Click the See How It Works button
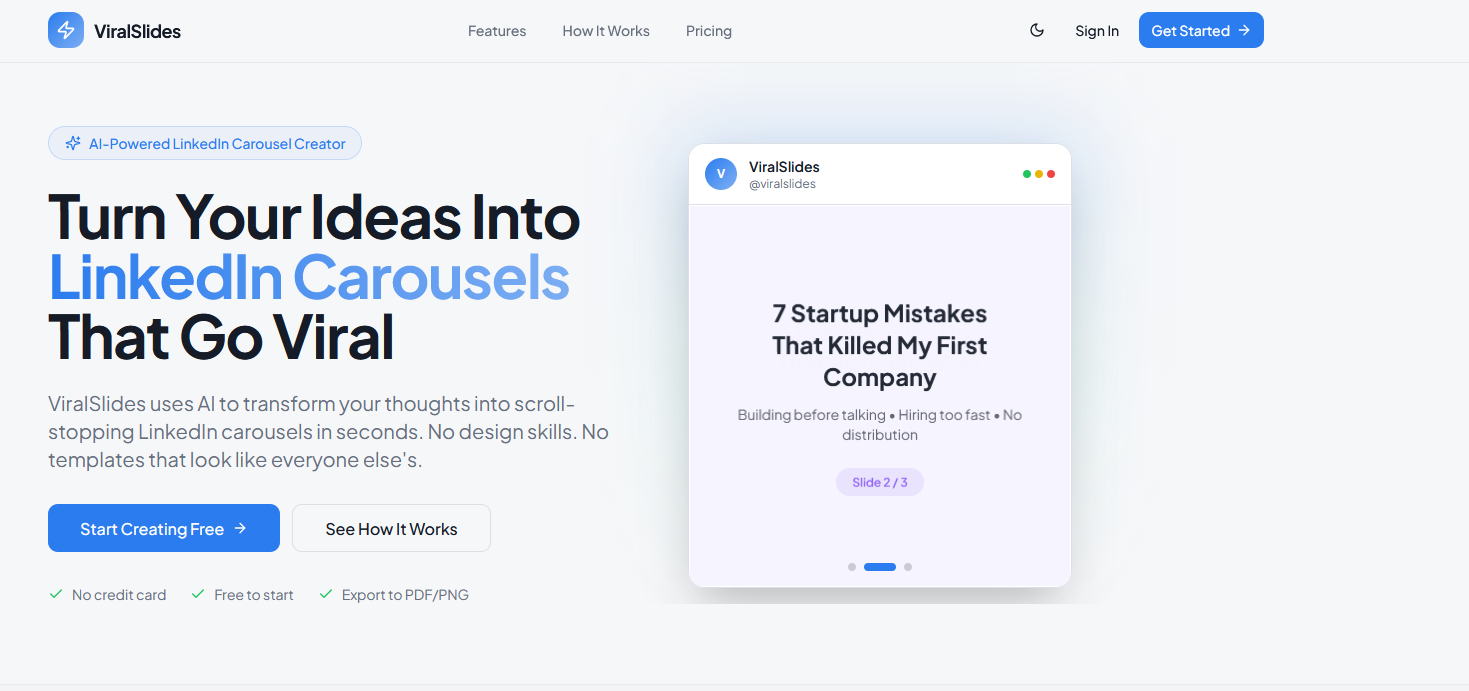 click(391, 528)
